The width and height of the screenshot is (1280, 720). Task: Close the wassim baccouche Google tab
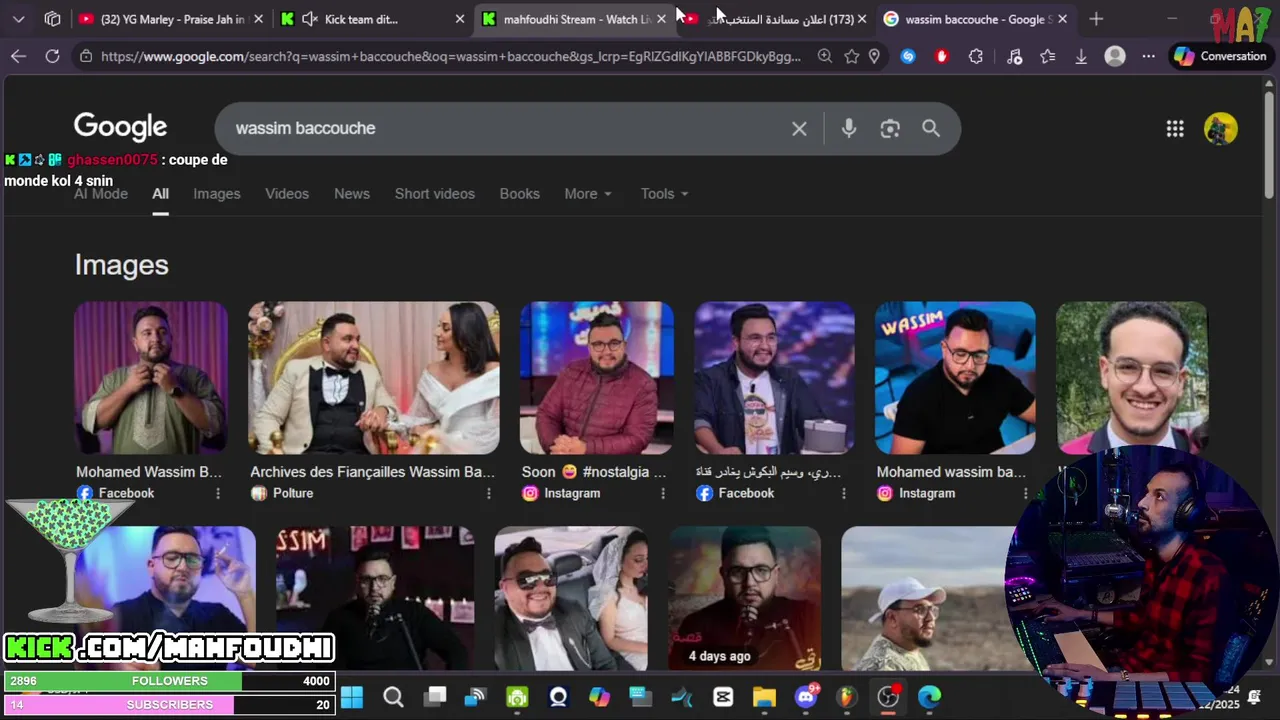pos(1062,19)
